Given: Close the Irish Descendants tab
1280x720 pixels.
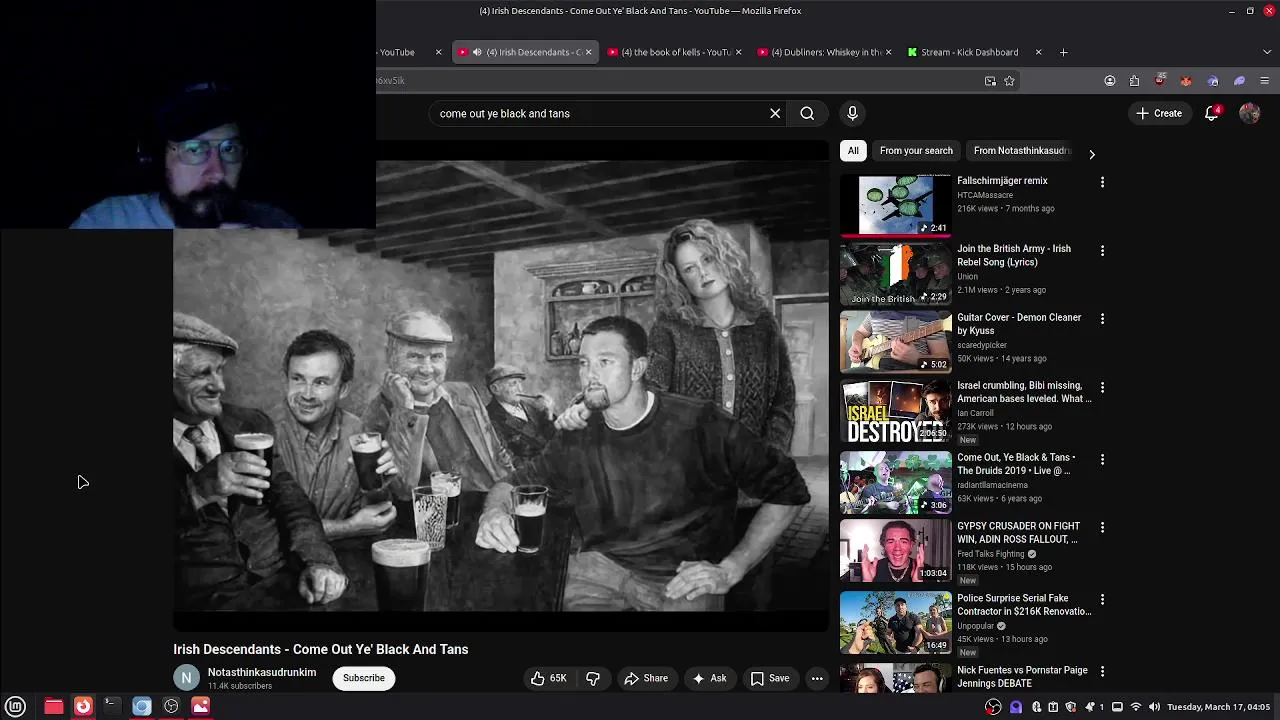Looking at the screenshot, I should [x=588, y=52].
